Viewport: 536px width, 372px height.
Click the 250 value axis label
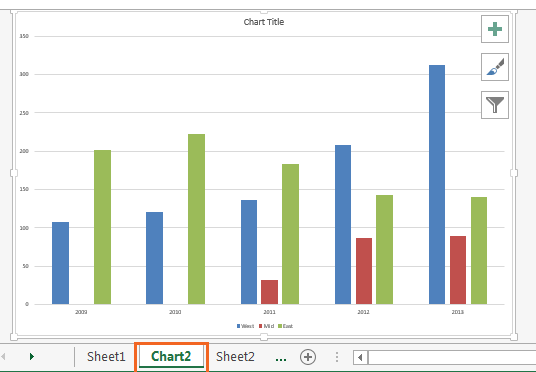coord(24,112)
